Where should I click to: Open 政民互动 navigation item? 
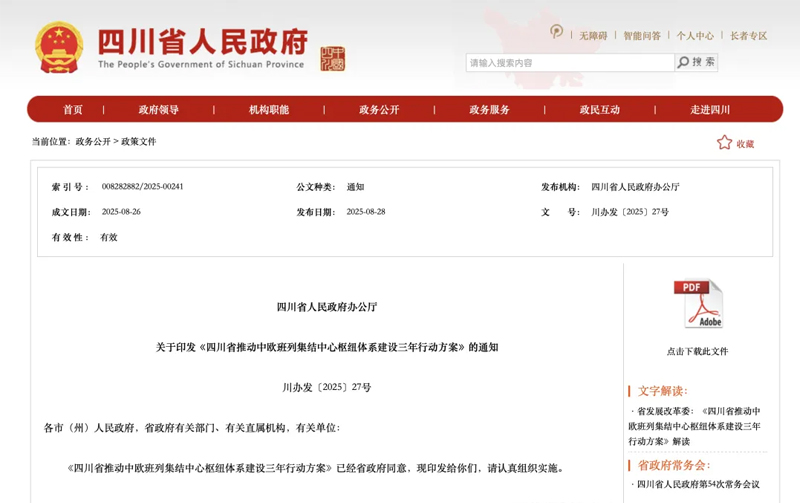pyautogui.click(x=599, y=110)
